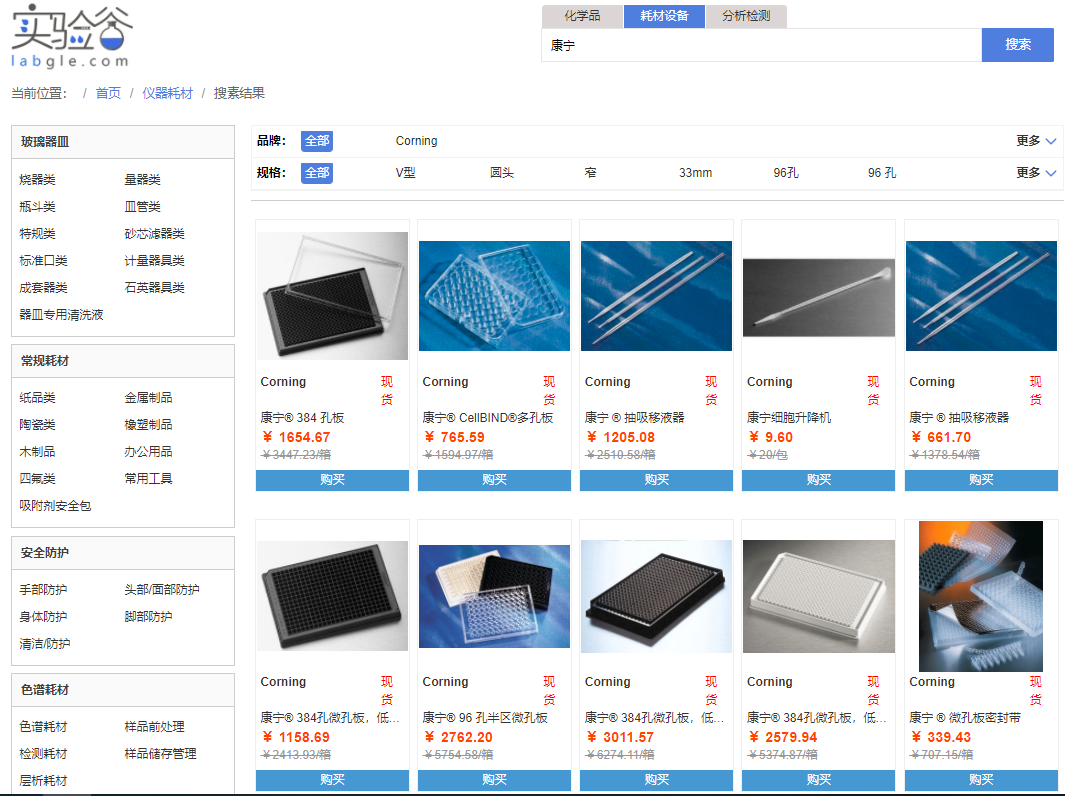Open the 皿管类 category
This screenshot has width=1065, height=796.
click(x=143, y=206)
